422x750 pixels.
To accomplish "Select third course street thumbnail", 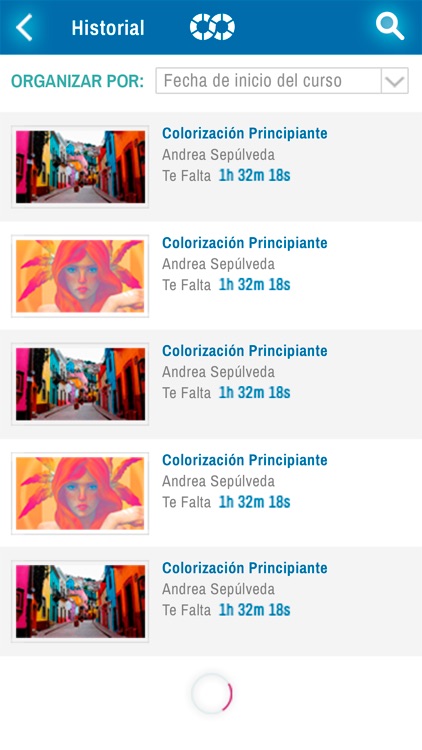I will click(80, 384).
